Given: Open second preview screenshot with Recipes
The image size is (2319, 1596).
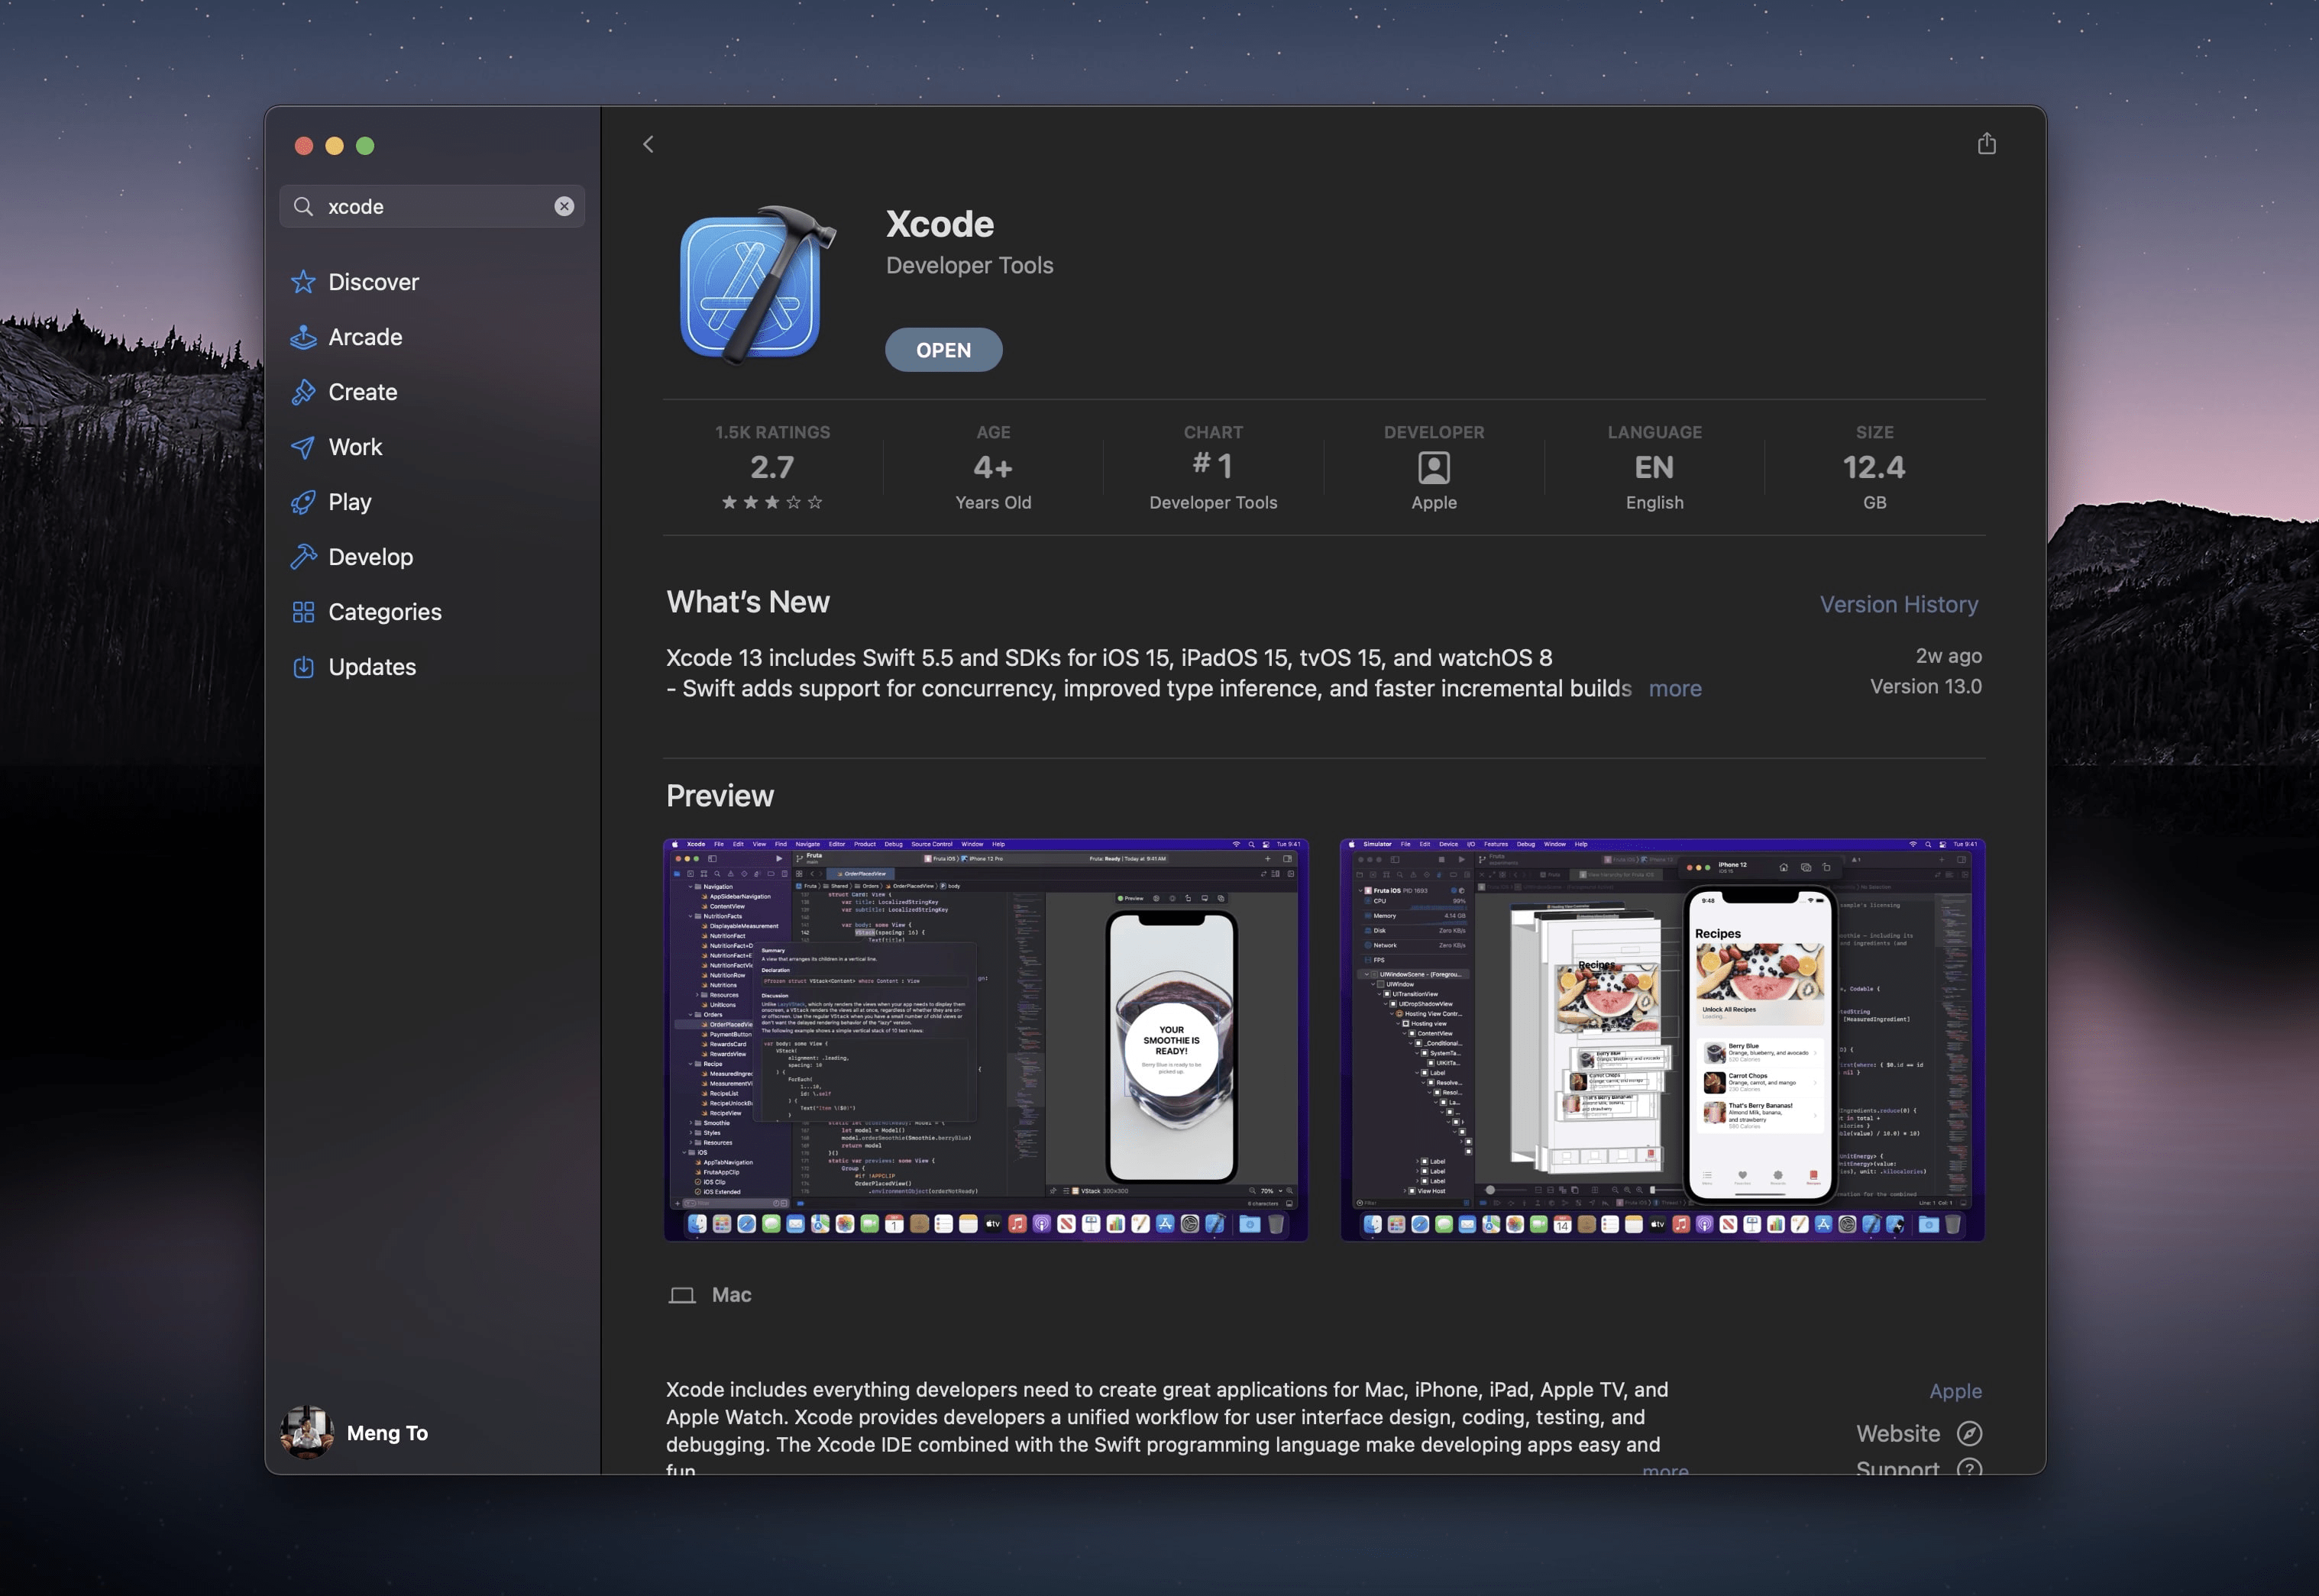Looking at the screenshot, I should [1662, 1040].
